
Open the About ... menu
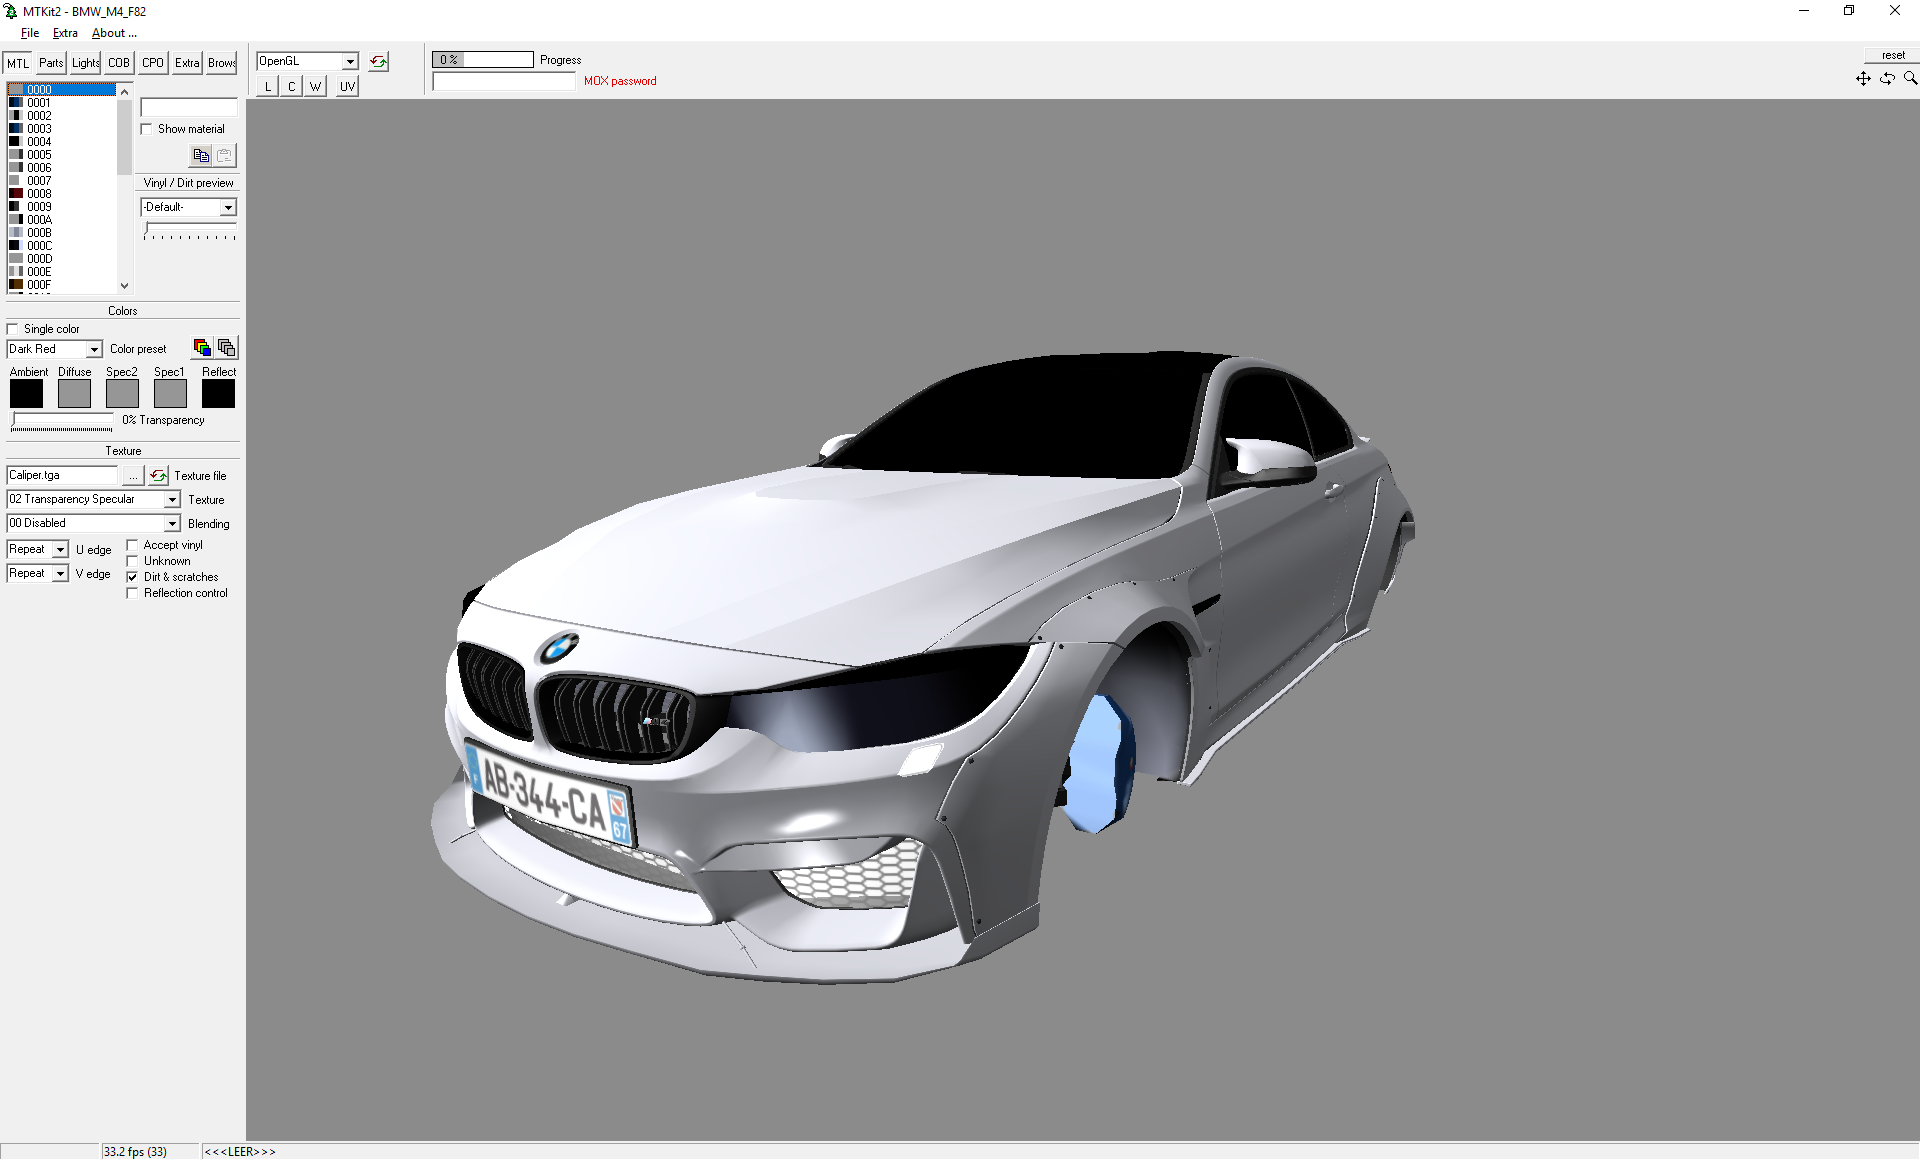tap(114, 33)
